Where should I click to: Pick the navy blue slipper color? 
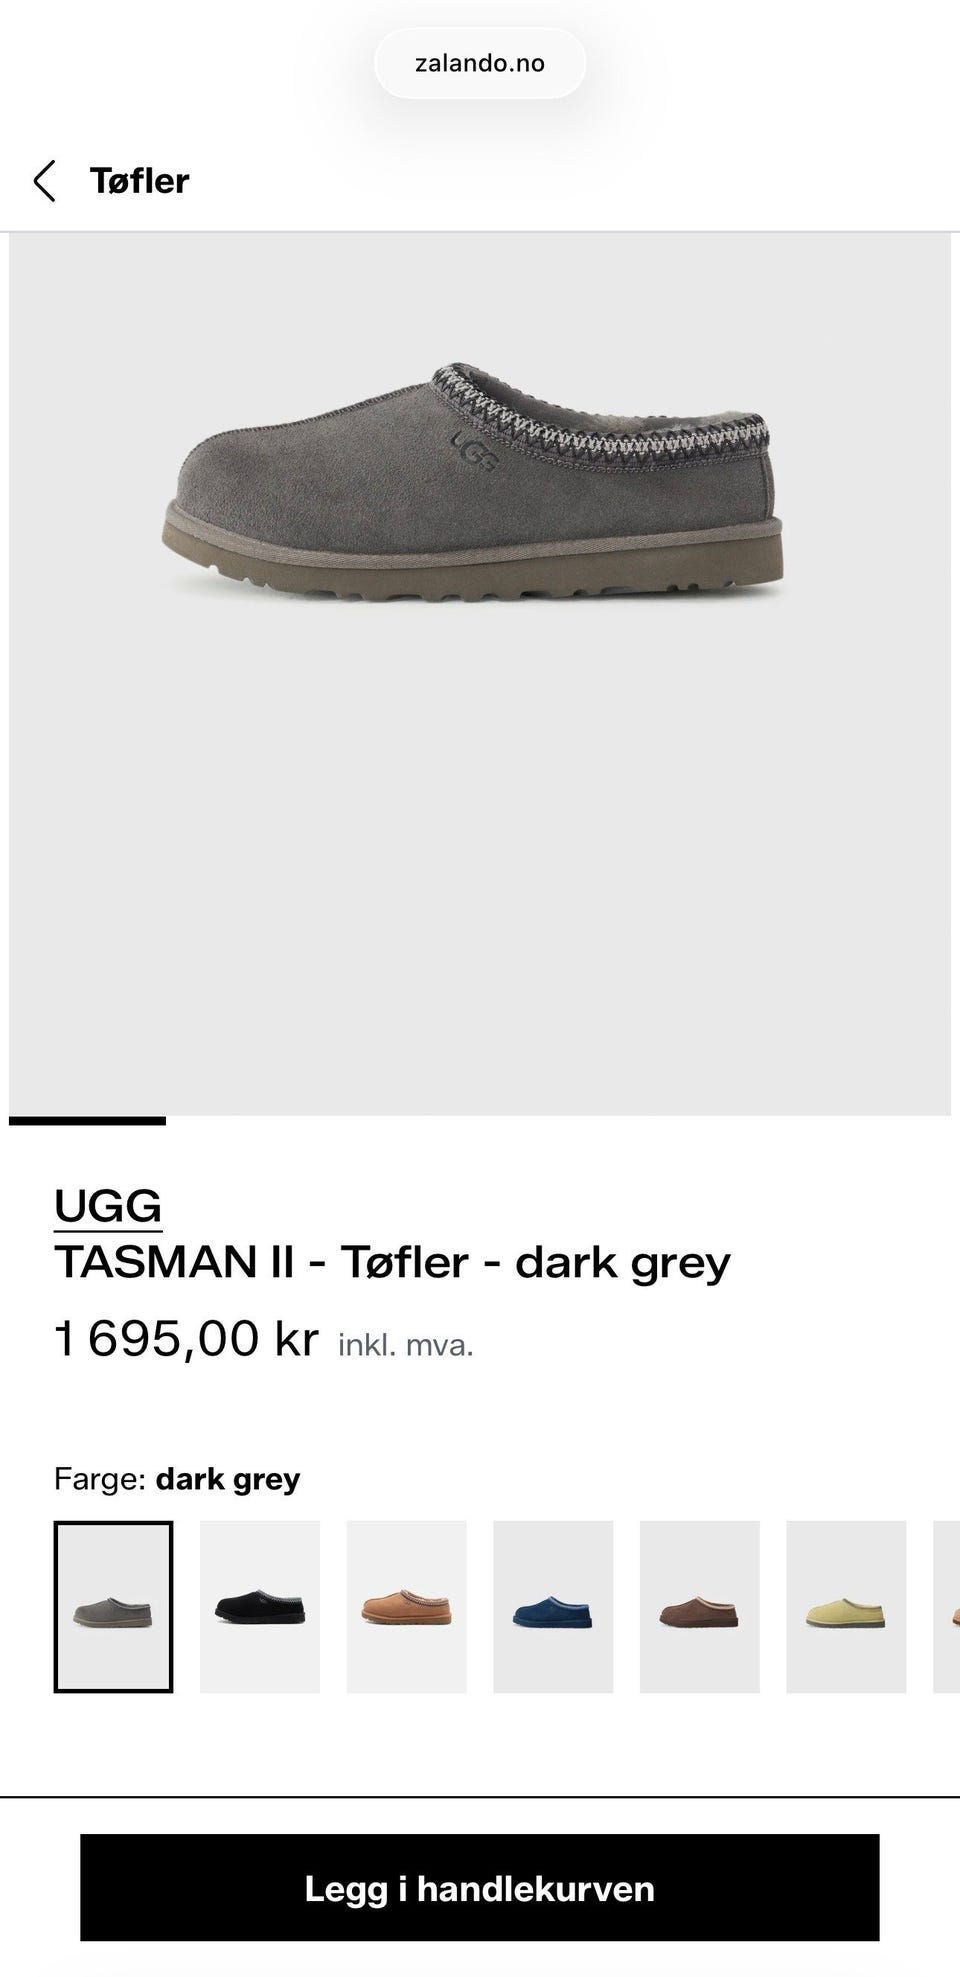[553, 1606]
